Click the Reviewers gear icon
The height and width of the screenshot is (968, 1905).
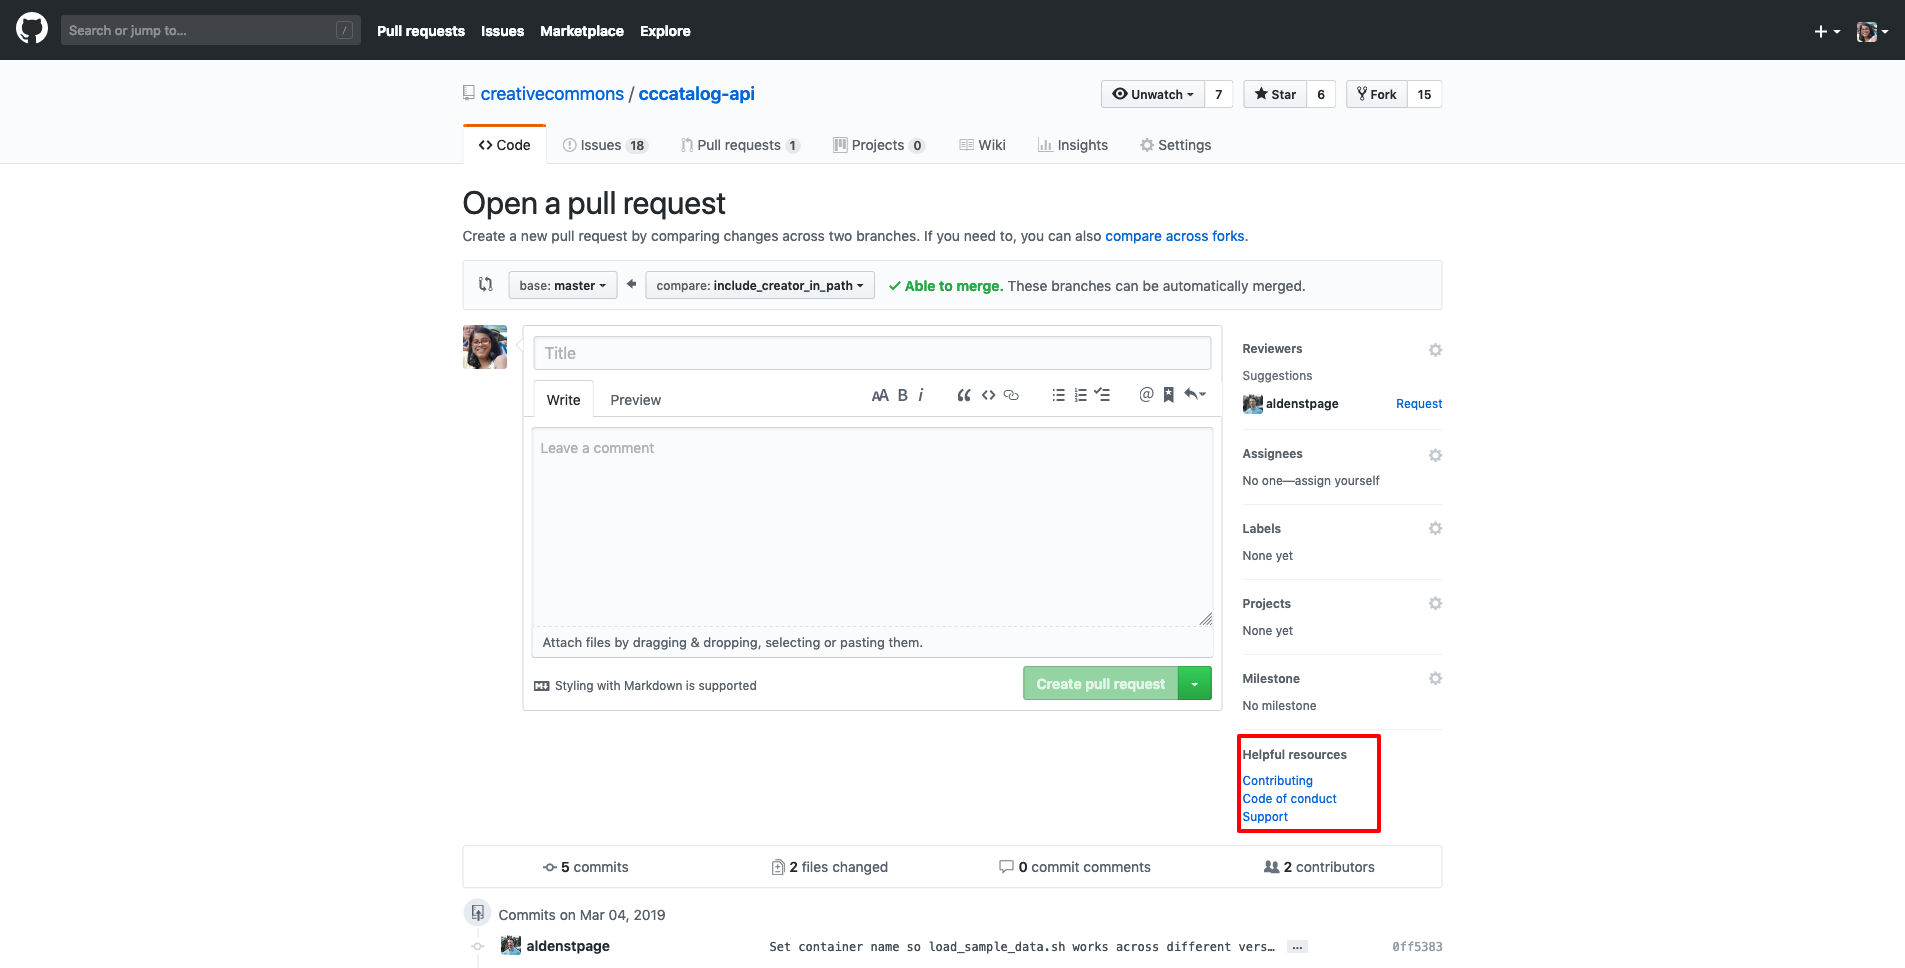tap(1435, 350)
